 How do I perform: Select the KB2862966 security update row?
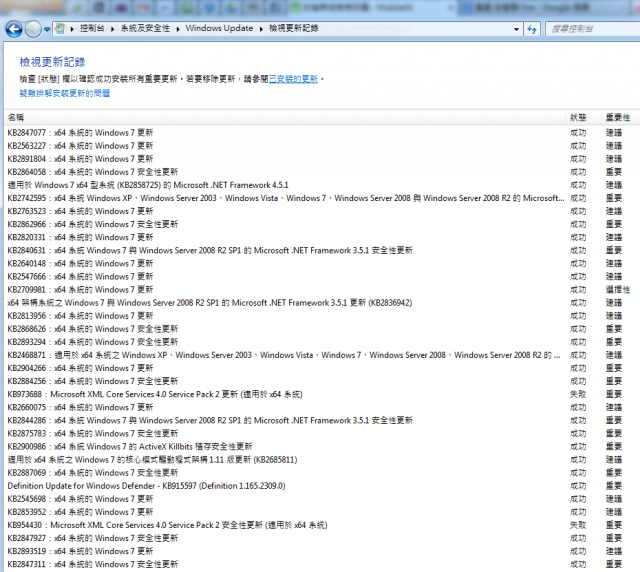coord(320,224)
